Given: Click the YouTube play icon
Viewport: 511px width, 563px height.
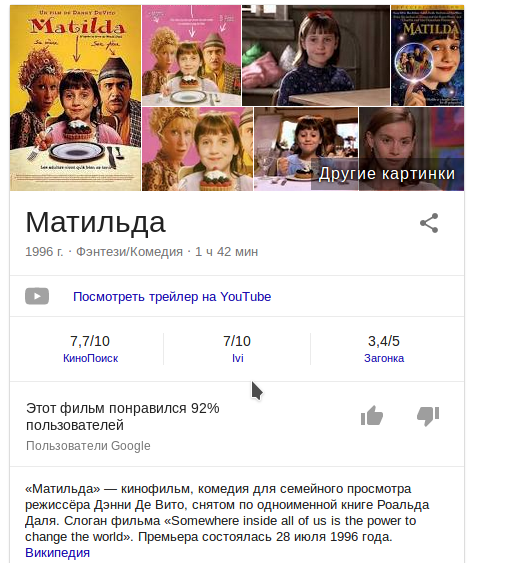Looking at the screenshot, I should pos(37,296).
